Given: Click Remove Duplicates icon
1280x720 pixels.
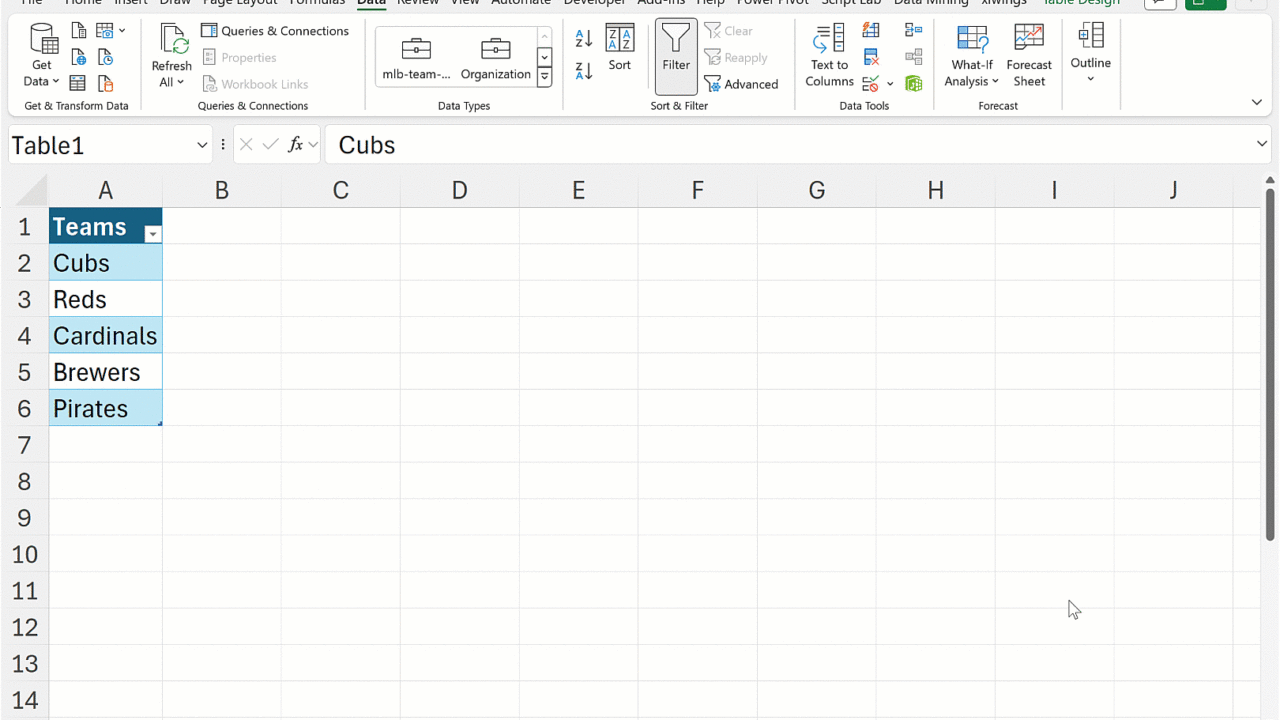Looking at the screenshot, I should coord(871,58).
